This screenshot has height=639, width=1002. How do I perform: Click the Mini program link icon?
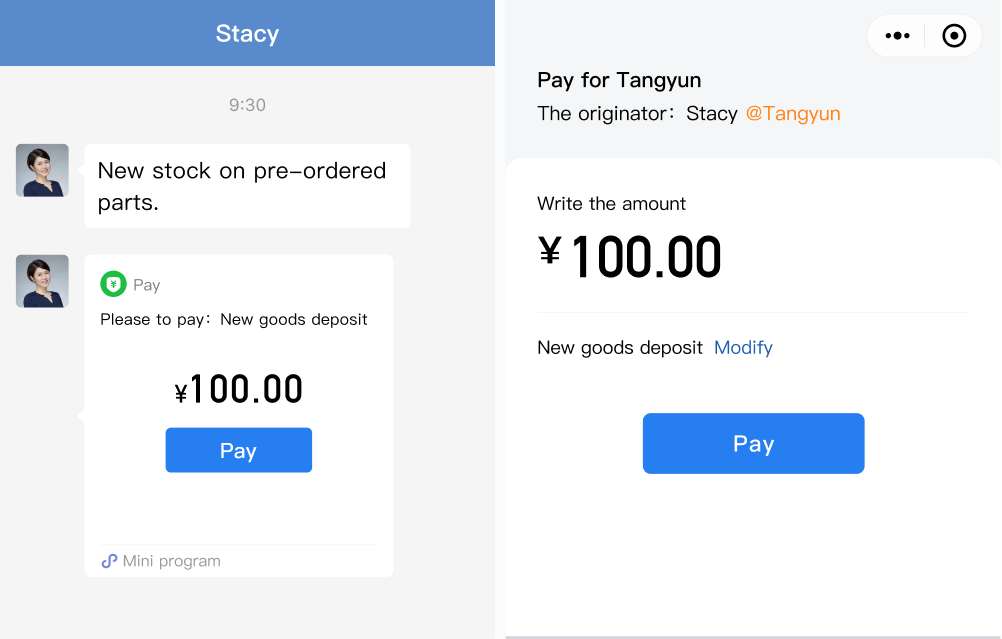pyautogui.click(x=109, y=561)
